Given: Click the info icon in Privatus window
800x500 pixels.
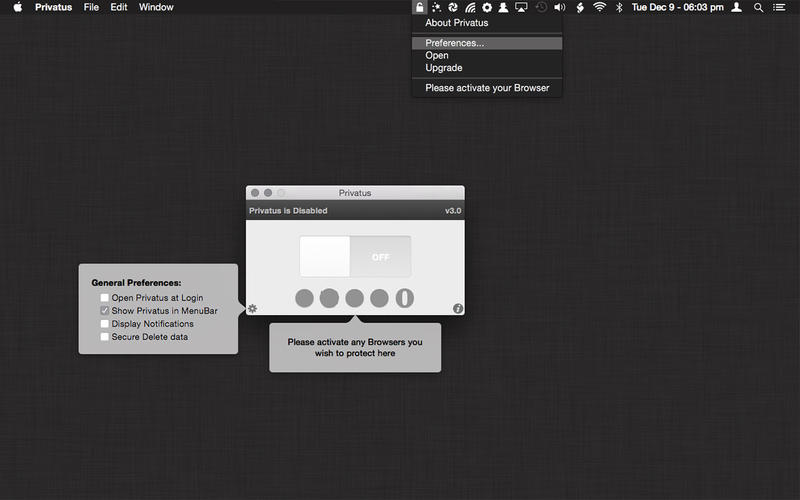Looking at the screenshot, I should click(x=458, y=308).
